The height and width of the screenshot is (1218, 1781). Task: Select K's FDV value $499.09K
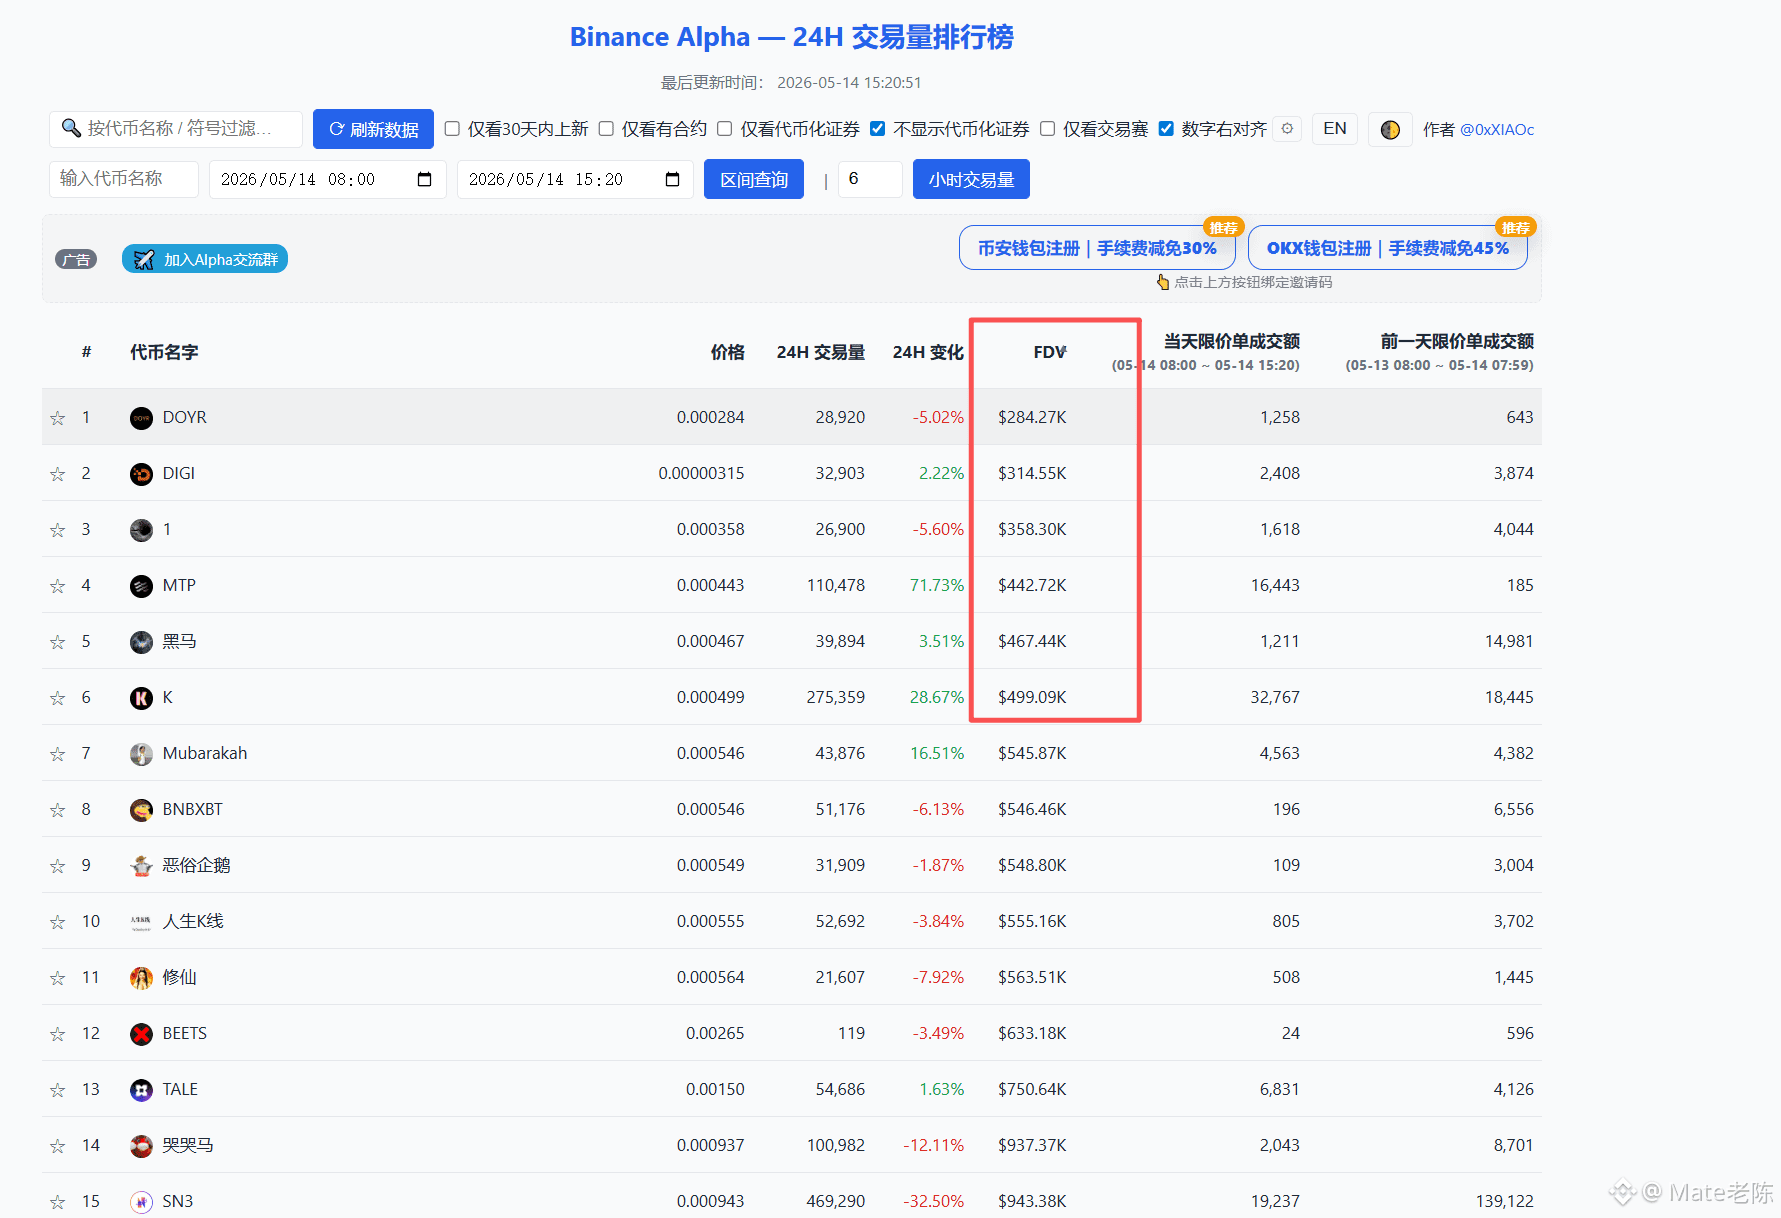click(1032, 697)
